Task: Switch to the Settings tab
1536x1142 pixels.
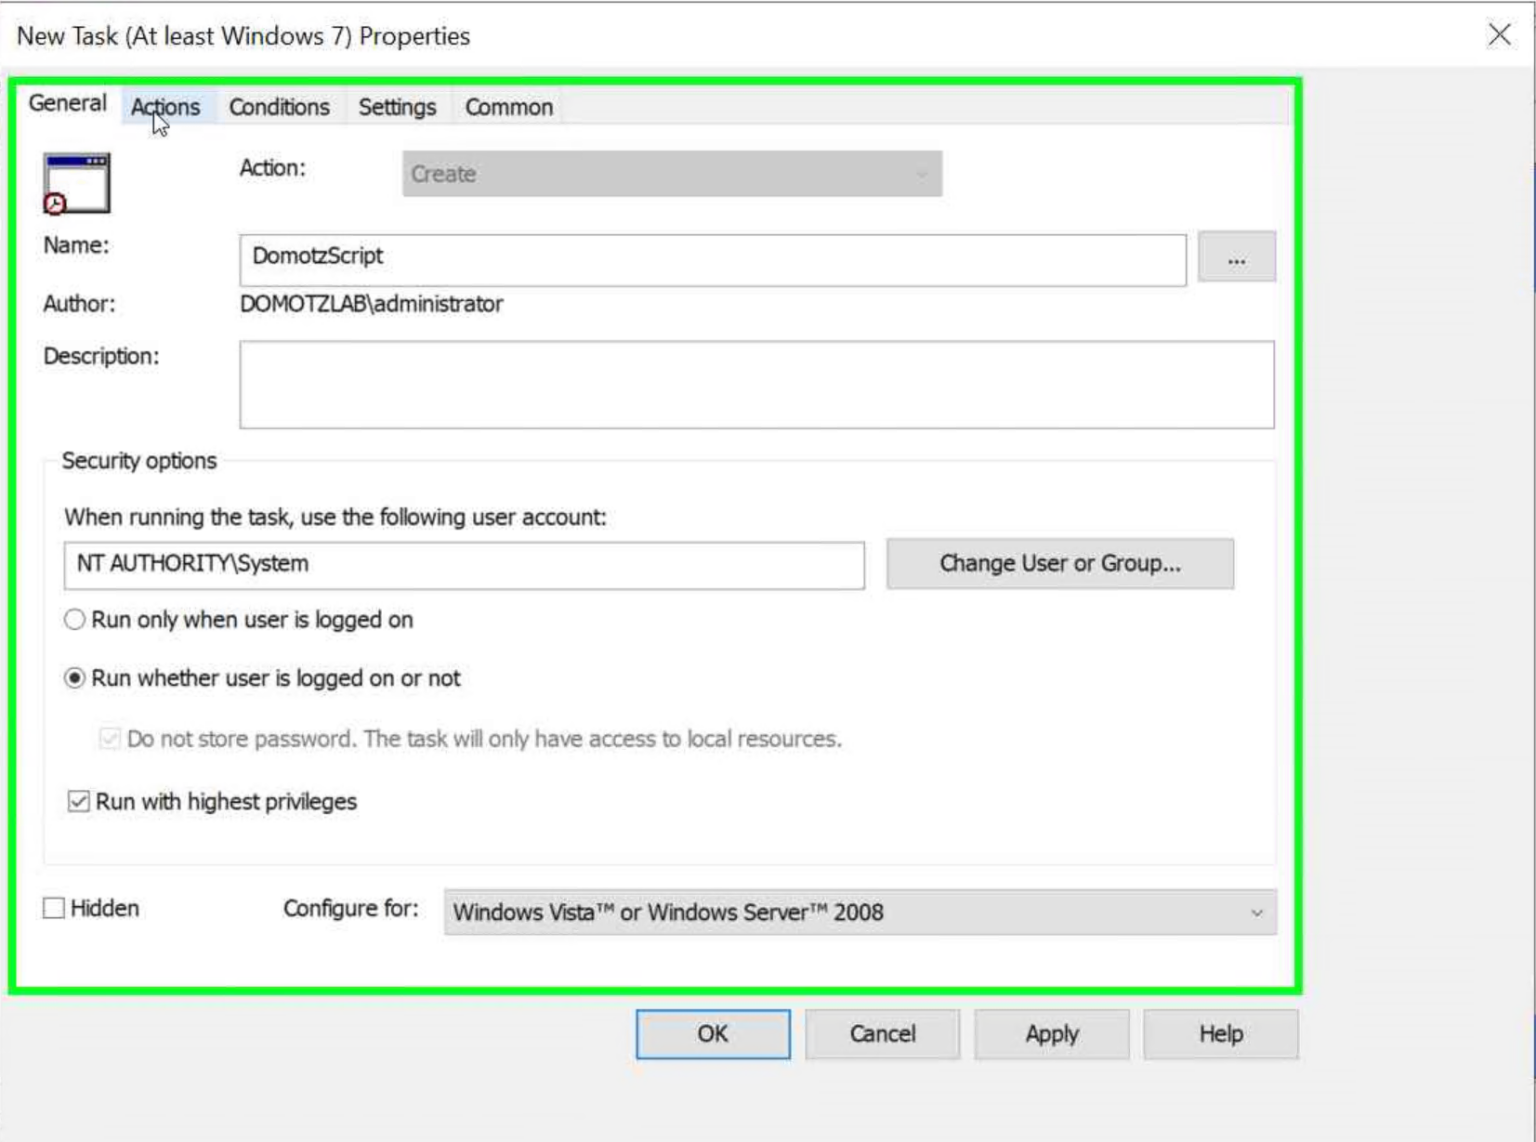Action: [396, 107]
